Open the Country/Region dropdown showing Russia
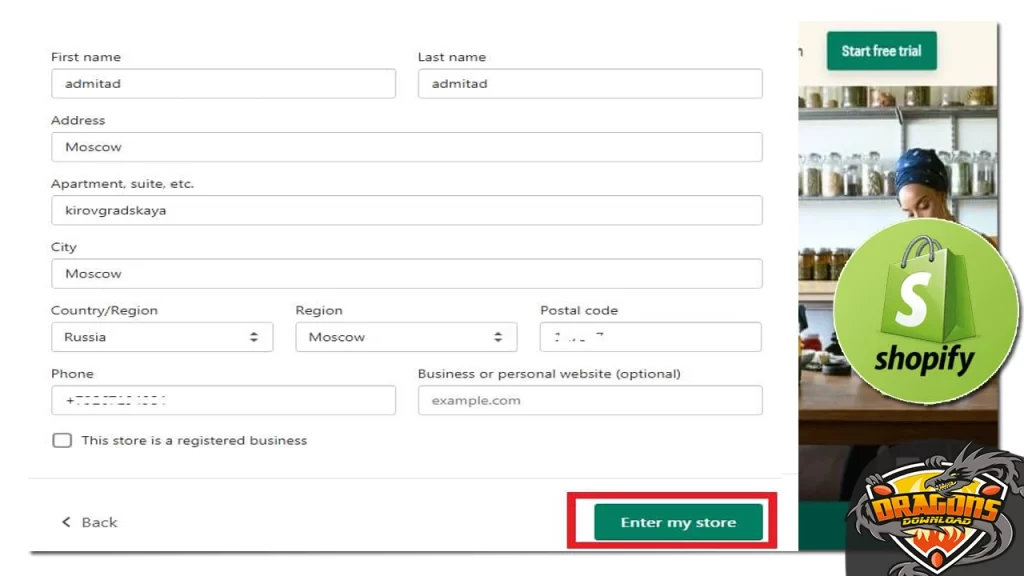This screenshot has height=576, width=1024. click(x=160, y=337)
